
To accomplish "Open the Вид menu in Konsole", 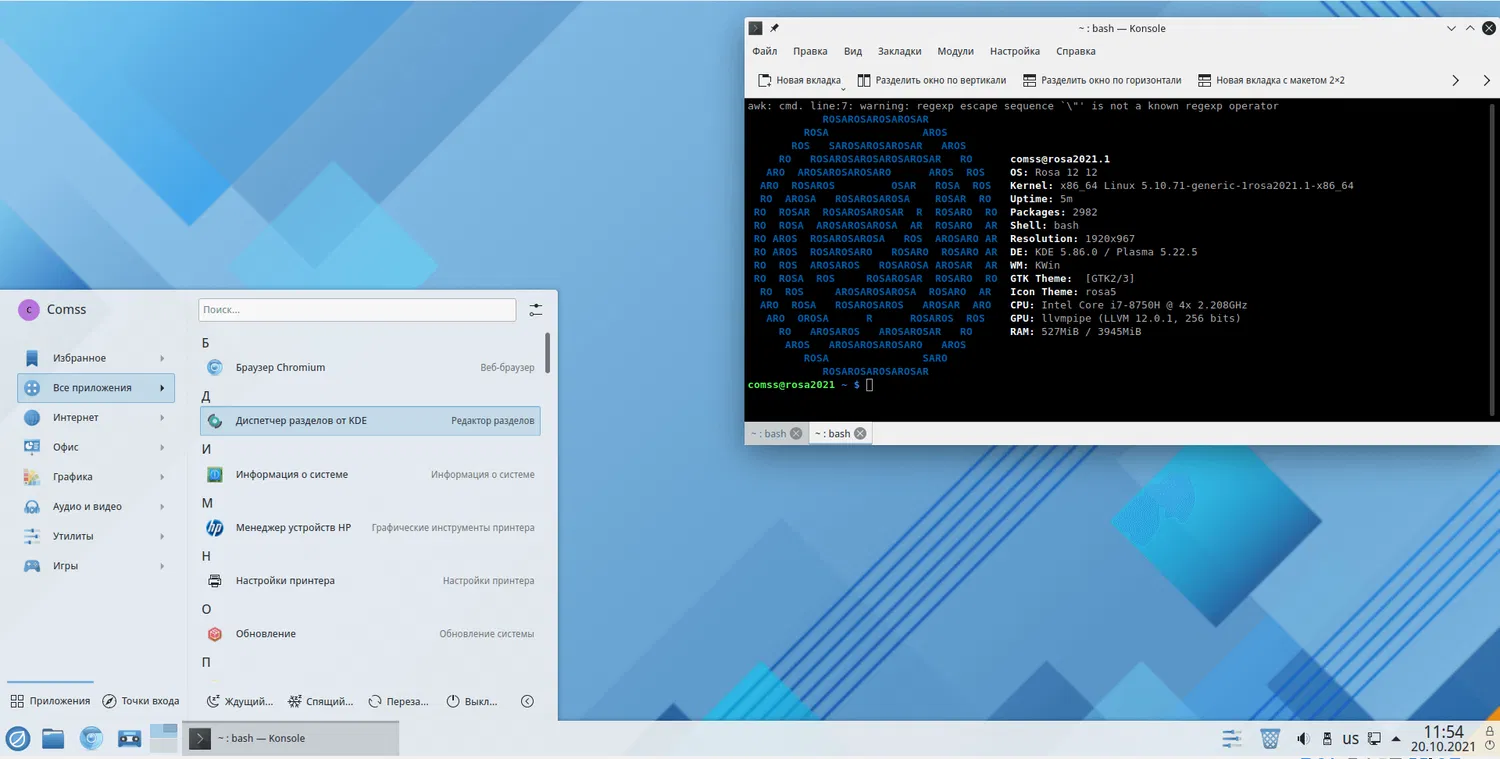I will point(853,51).
